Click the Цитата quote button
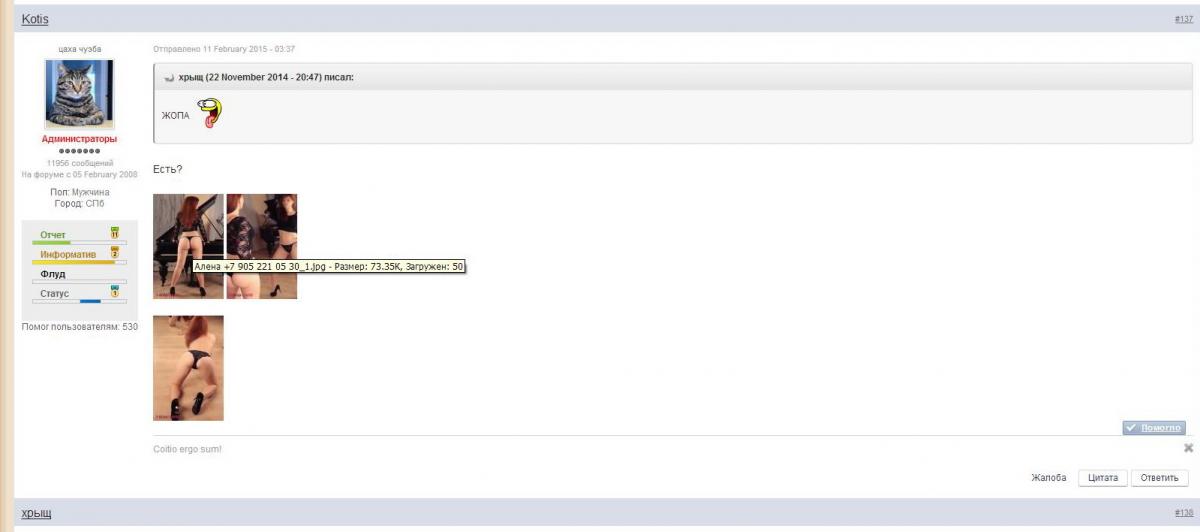Image resolution: width=1200 pixels, height=532 pixels. pyautogui.click(x=1103, y=478)
